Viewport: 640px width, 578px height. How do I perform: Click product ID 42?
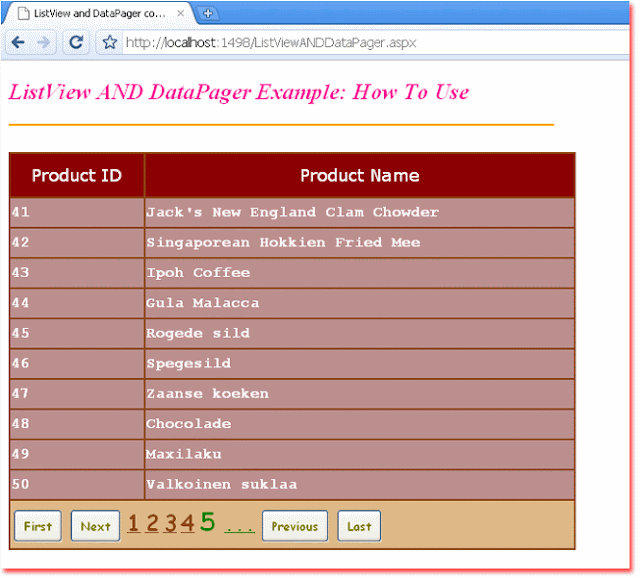(77, 242)
